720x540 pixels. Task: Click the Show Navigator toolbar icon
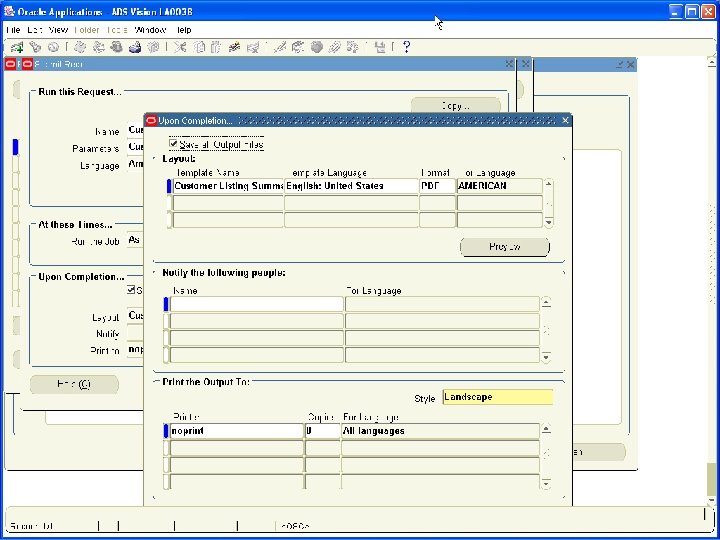(52, 47)
